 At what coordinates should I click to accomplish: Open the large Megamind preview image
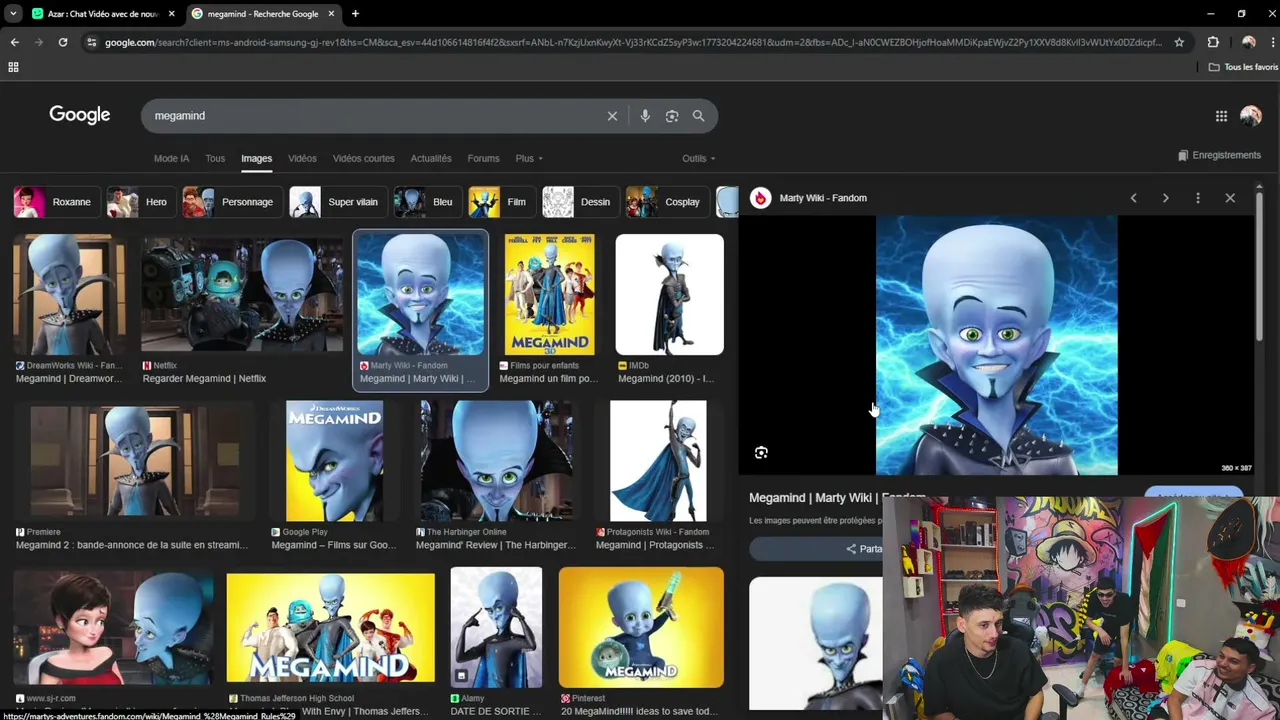[x=997, y=345]
